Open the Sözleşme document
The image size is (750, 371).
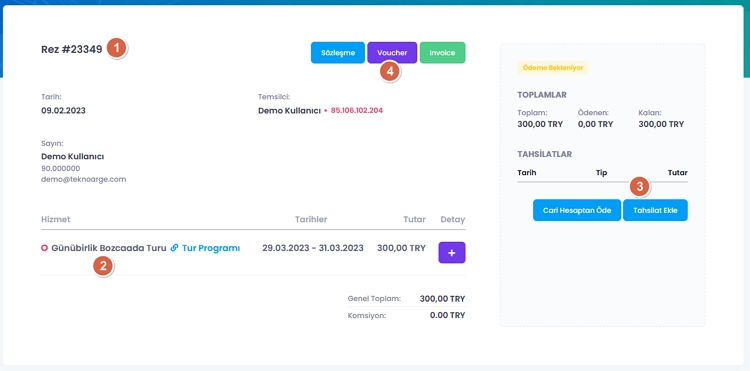[338, 53]
